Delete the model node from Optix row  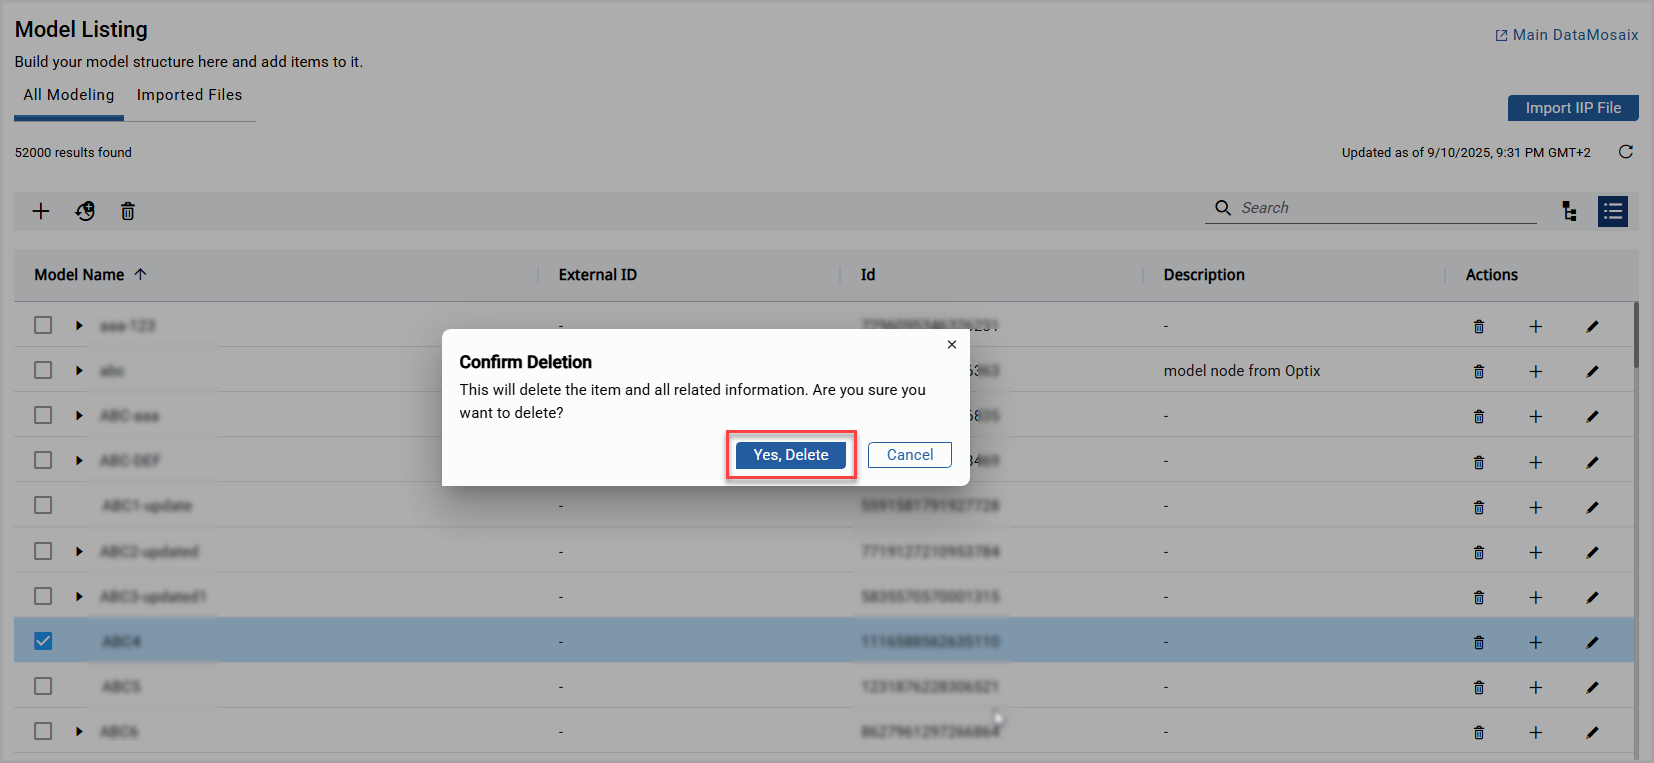coord(1479,371)
